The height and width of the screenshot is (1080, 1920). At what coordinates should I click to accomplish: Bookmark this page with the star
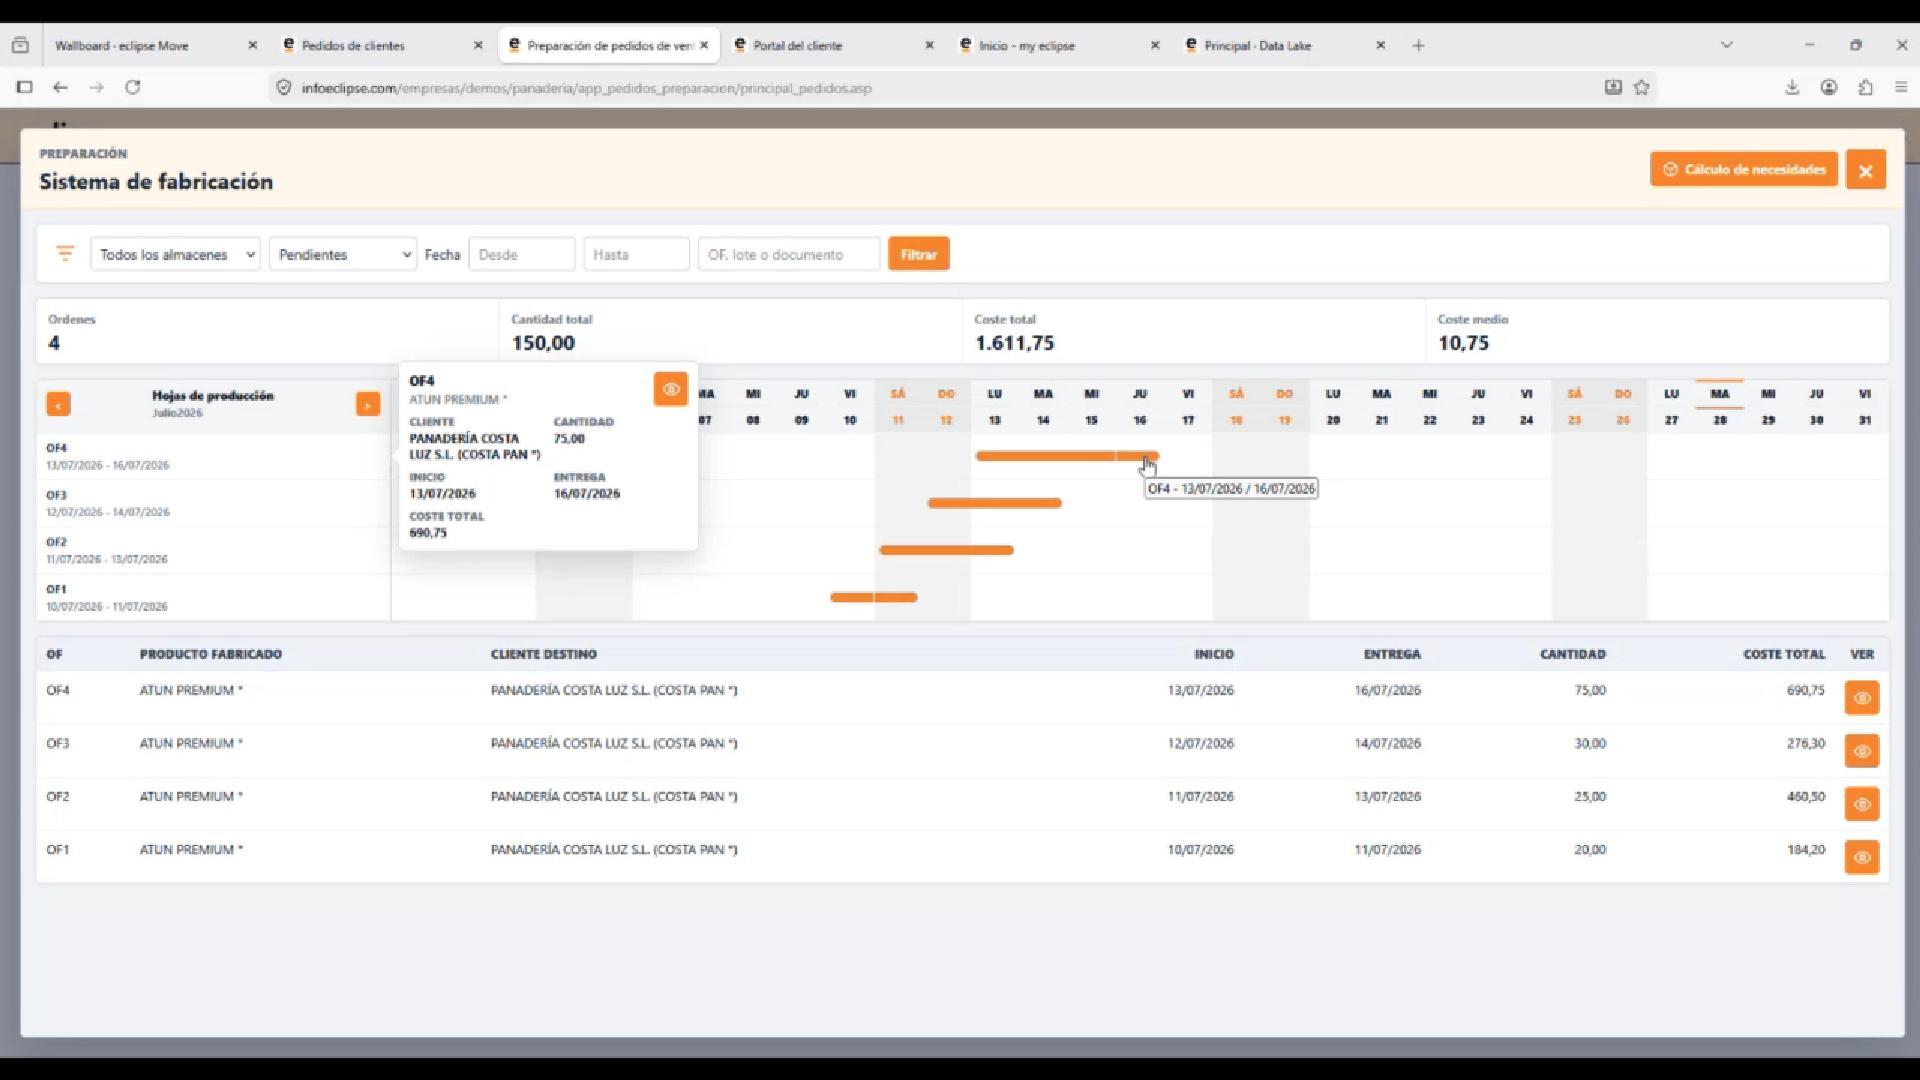1641,88
